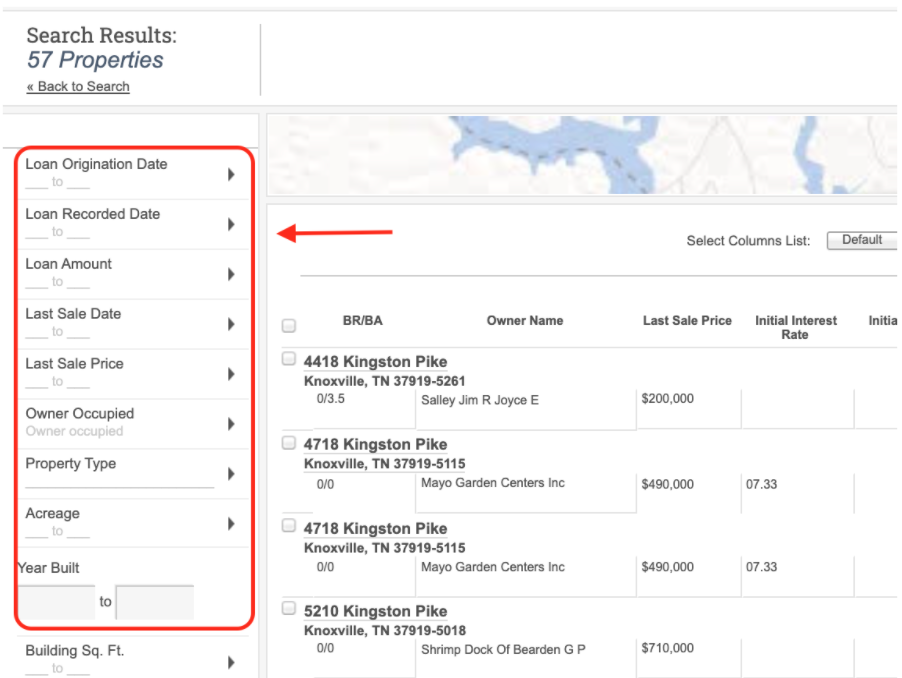Open the Last Sale Price filter arrow
Screen dimensions: 902x678
point(231,373)
